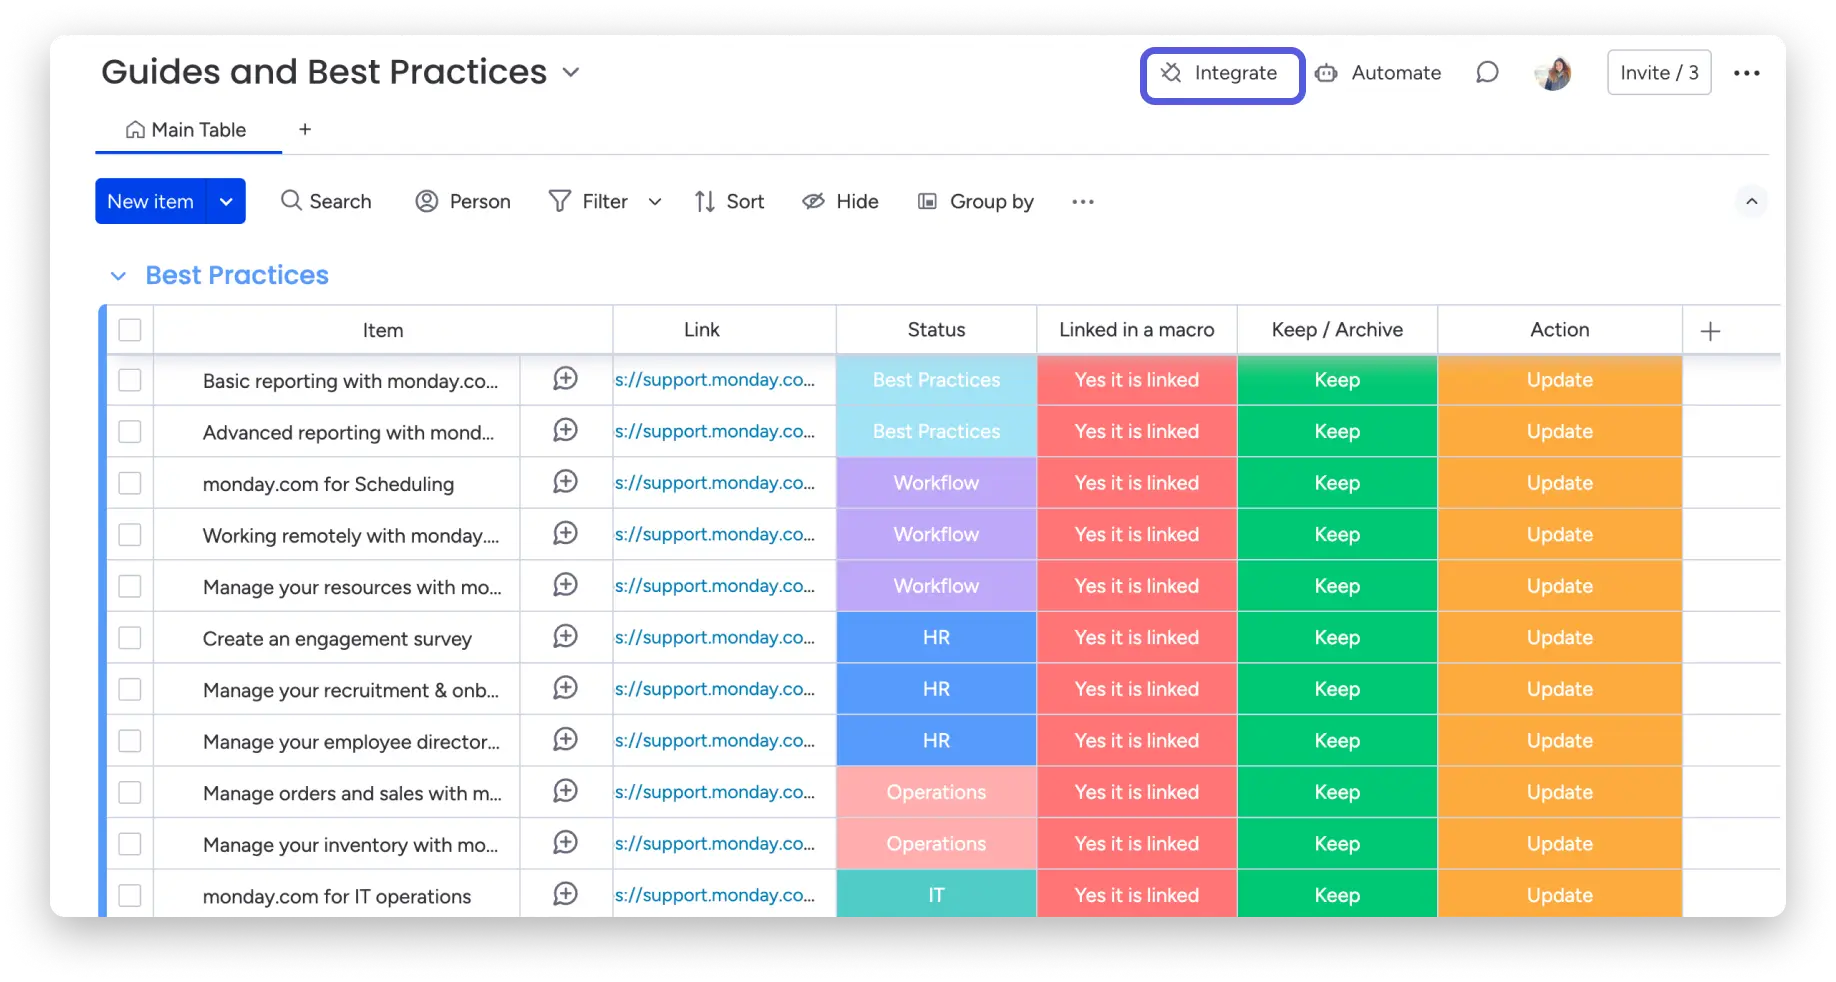Change monday.com for Scheduling Workflow status
This screenshot has height=982, width=1836.
coord(936,483)
